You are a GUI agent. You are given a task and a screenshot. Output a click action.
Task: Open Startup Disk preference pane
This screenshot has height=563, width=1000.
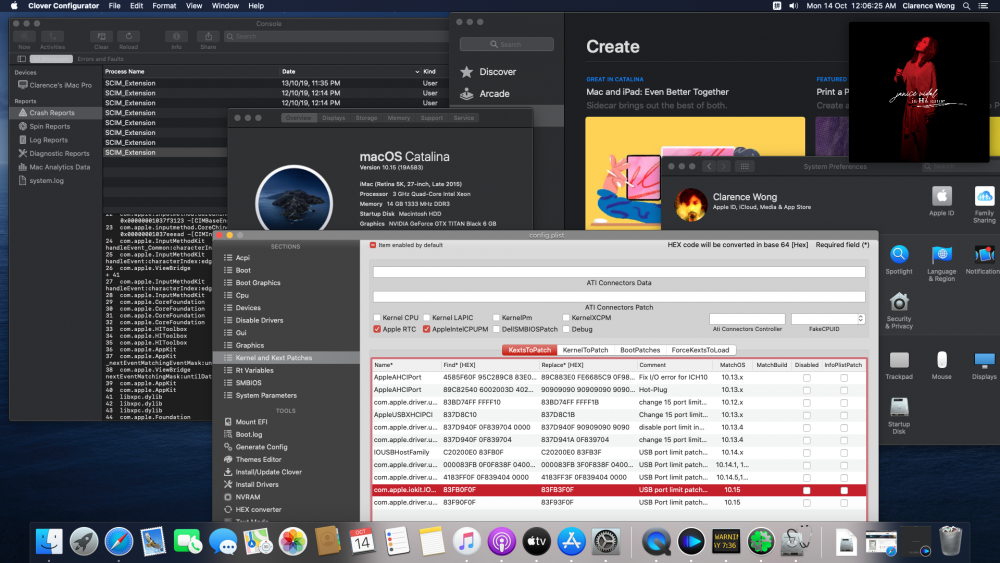click(x=899, y=416)
